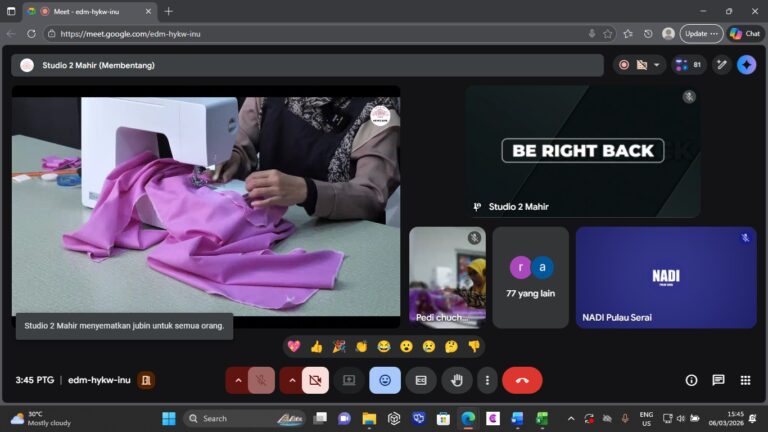Open the more options three-dot menu
This screenshot has height=432, width=768.
[x=487, y=380]
